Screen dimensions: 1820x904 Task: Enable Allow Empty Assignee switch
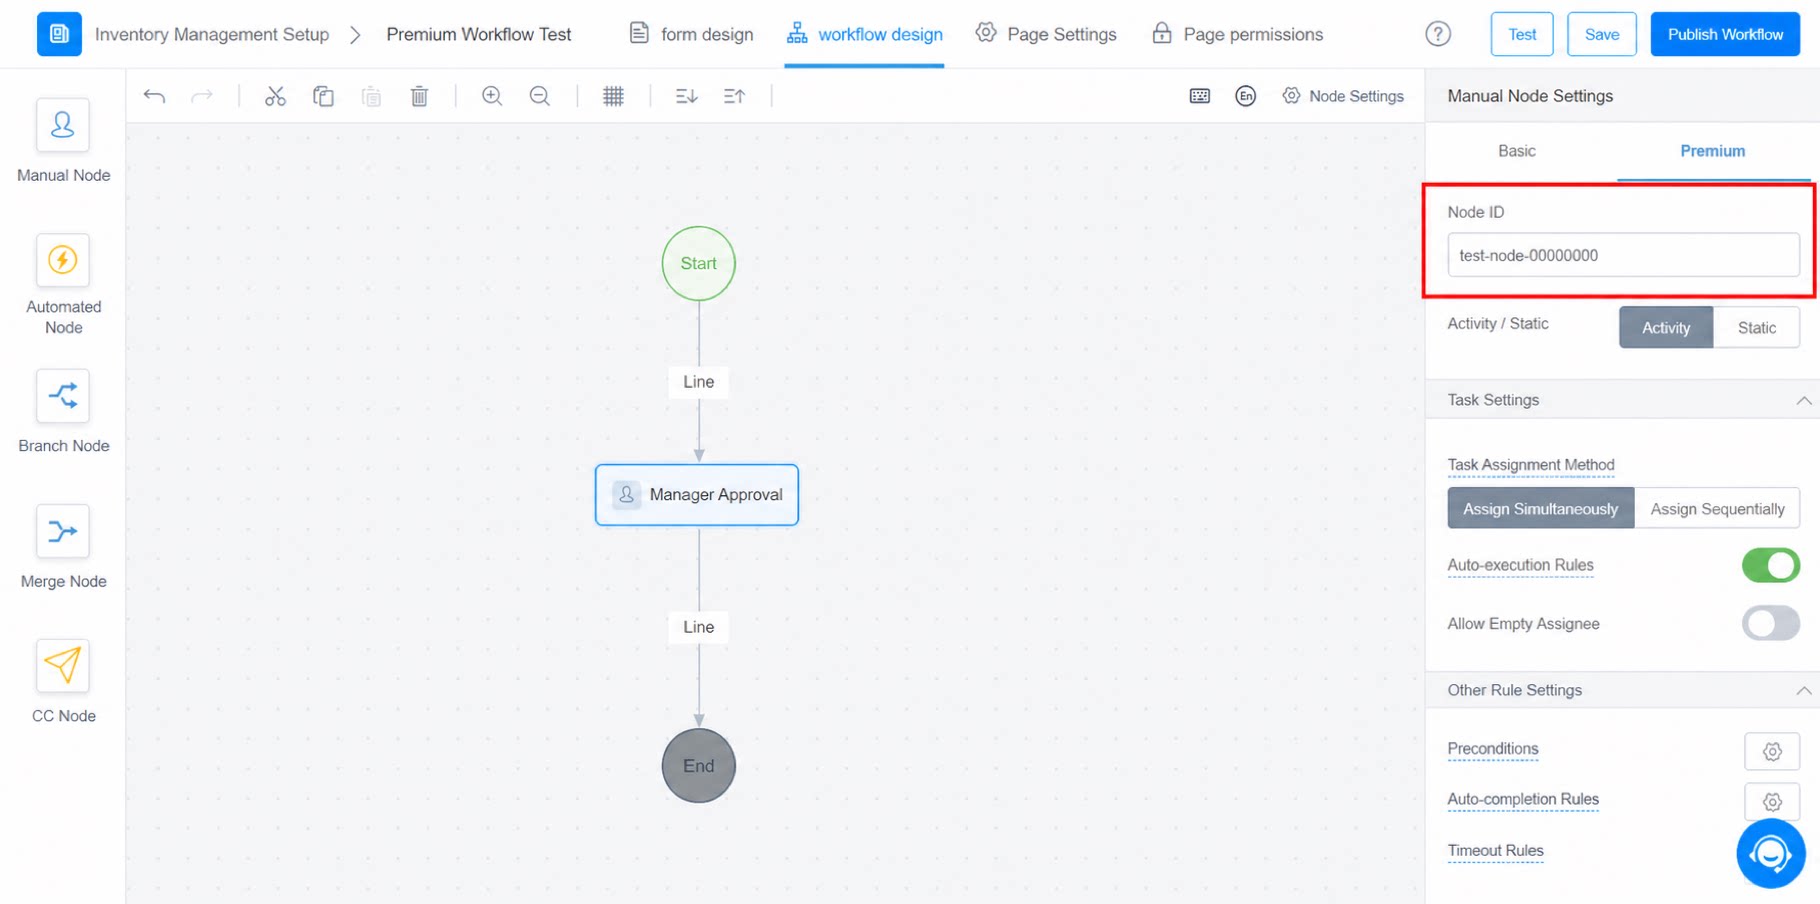pos(1770,623)
